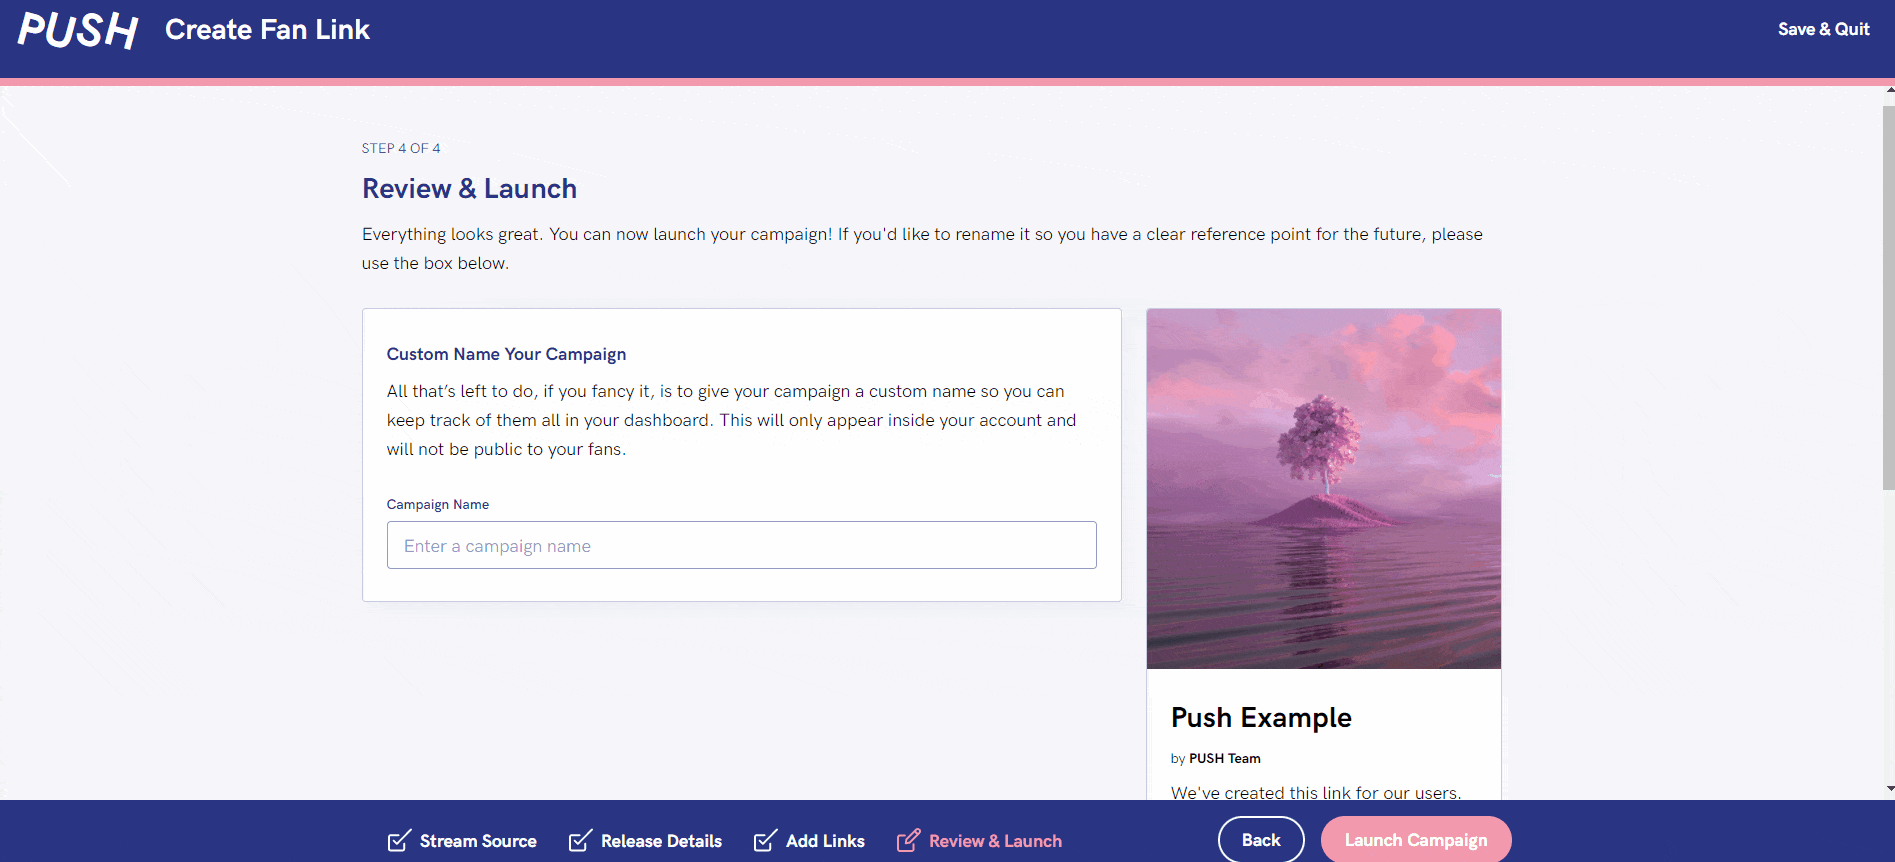Click the Back button
This screenshot has width=1895, height=862.
pos(1261,840)
